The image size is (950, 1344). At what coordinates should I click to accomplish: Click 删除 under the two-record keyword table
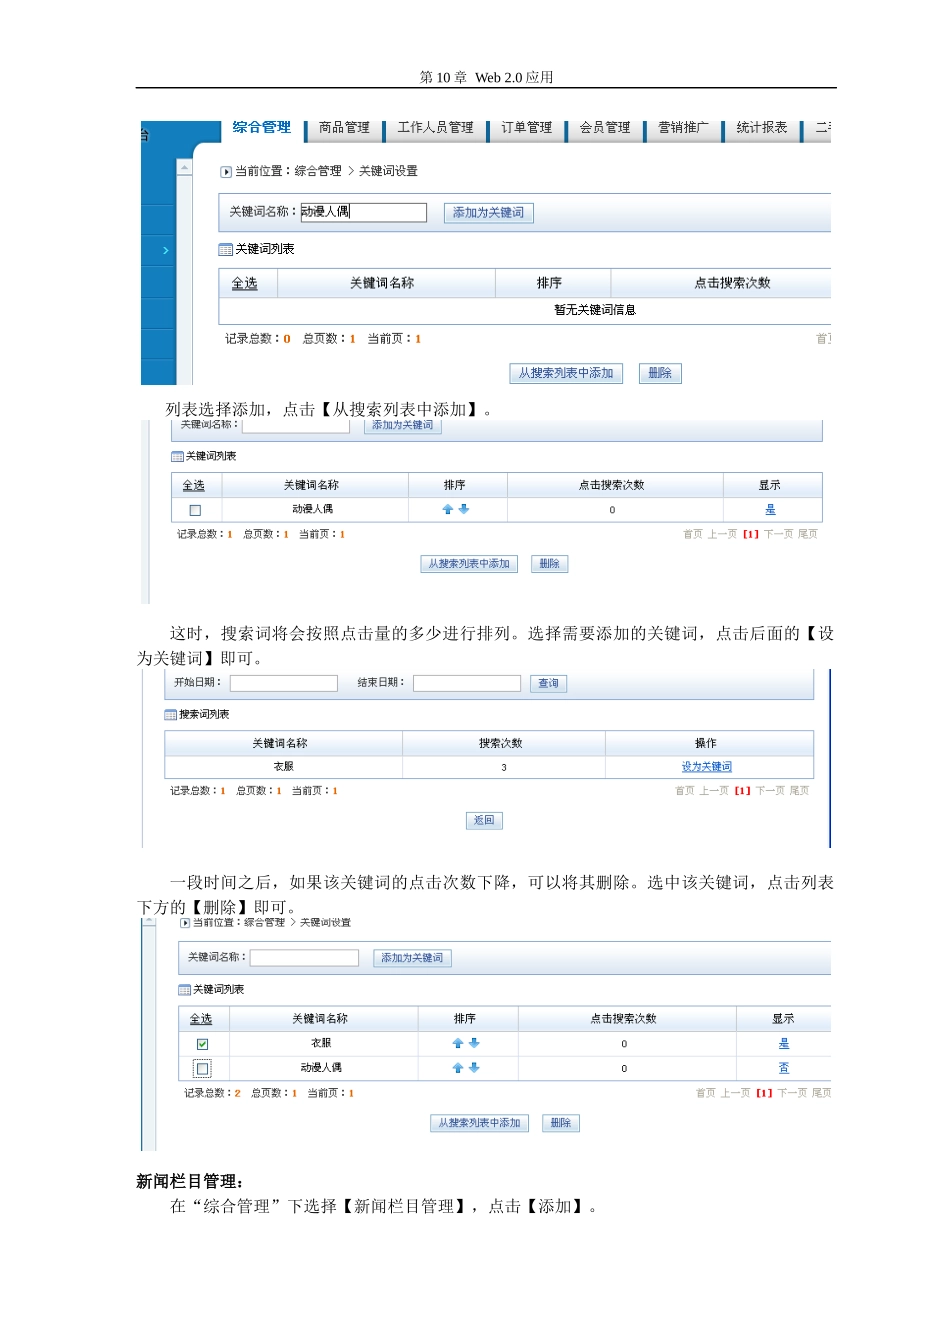pos(561,1123)
